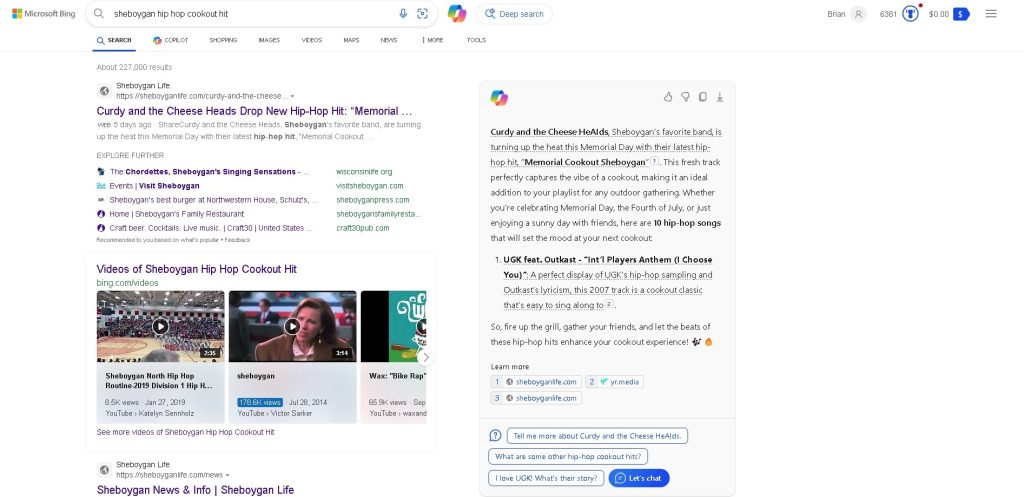
Task: Switch to the News tab
Action: [x=389, y=40]
